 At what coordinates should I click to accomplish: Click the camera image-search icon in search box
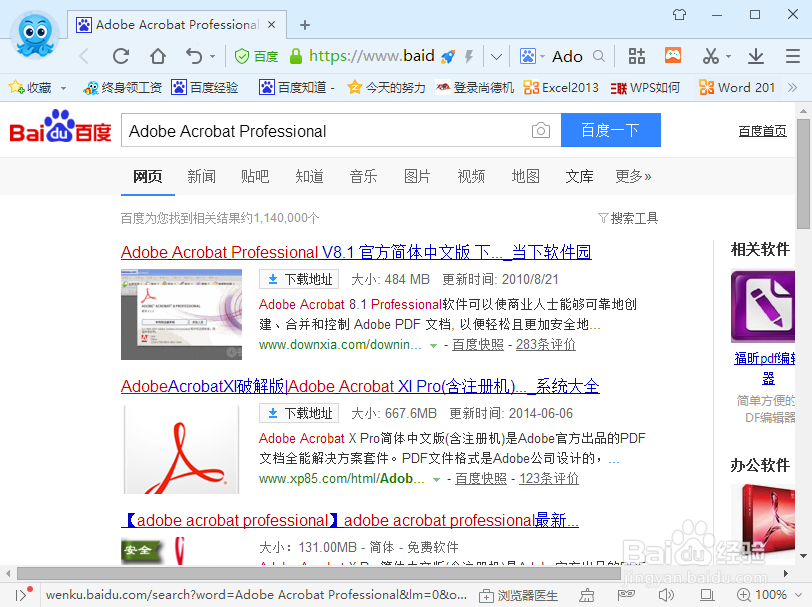coord(541,130)
